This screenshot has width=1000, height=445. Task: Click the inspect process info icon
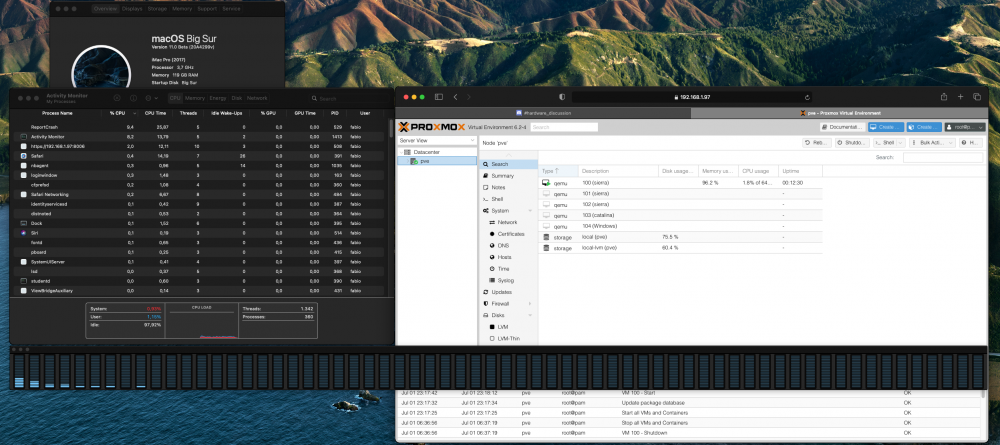133,98
